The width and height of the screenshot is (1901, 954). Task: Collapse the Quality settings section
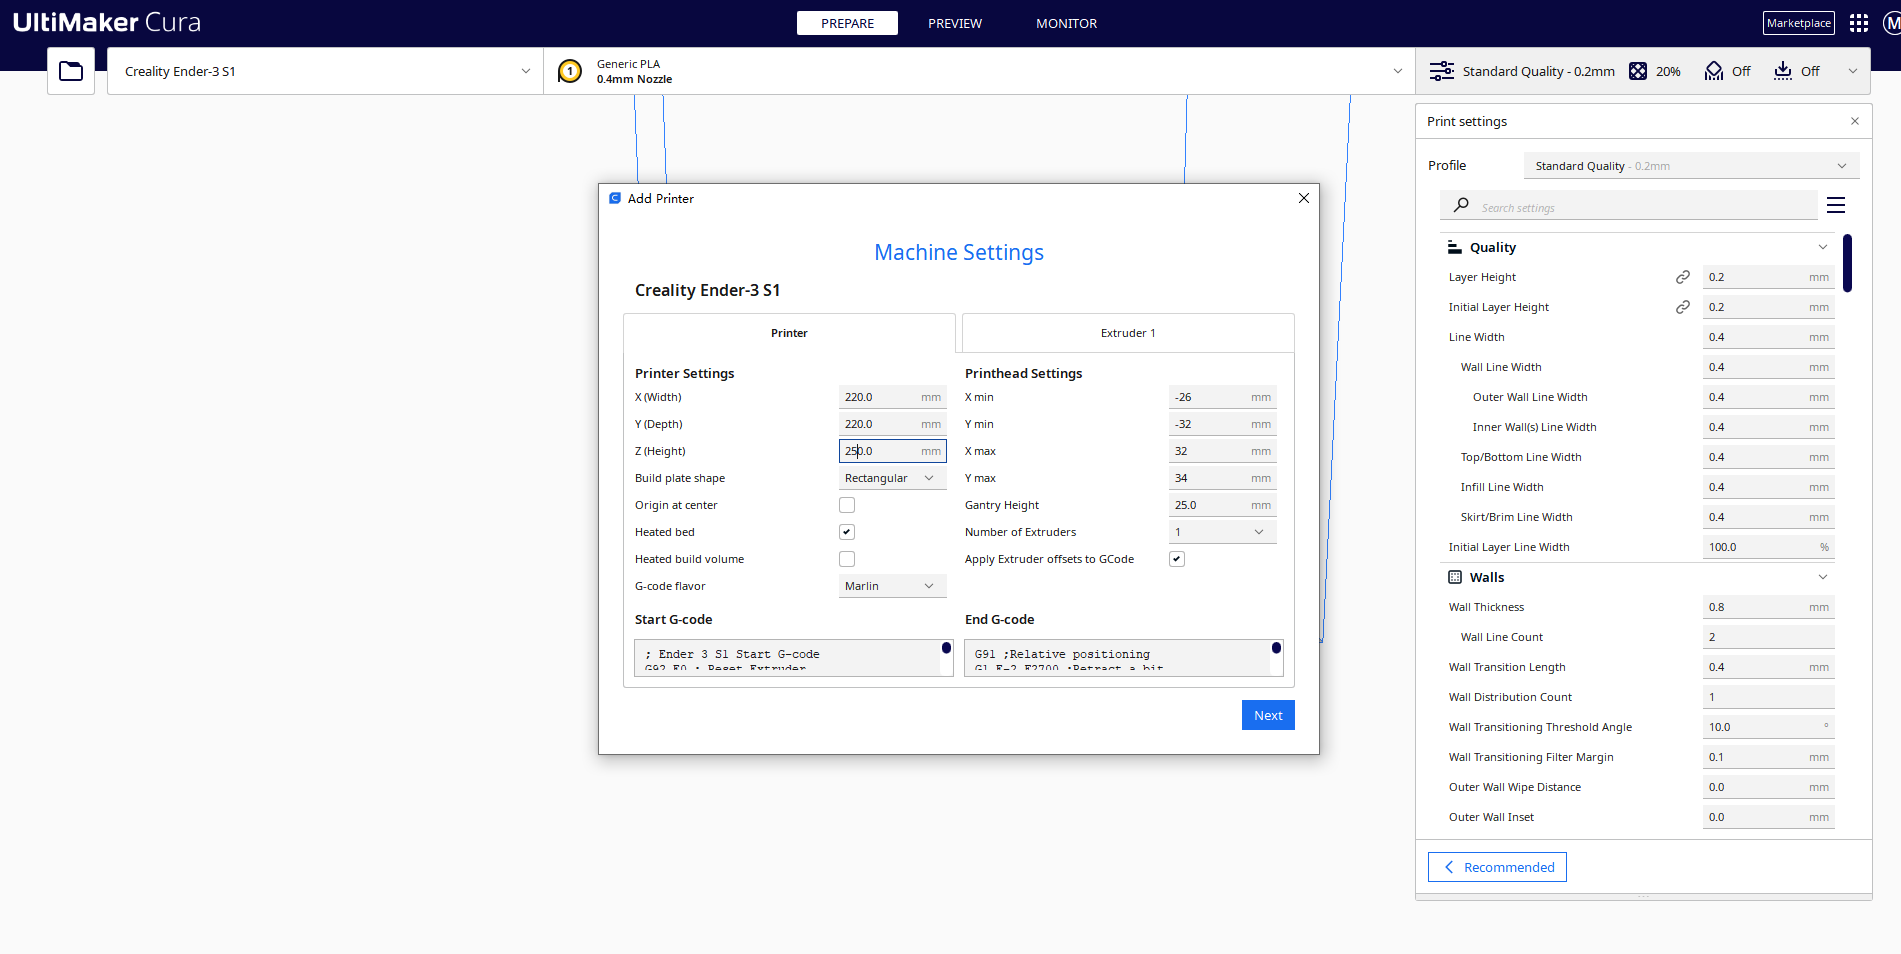pyautogui.click(x=1823, y=247)
